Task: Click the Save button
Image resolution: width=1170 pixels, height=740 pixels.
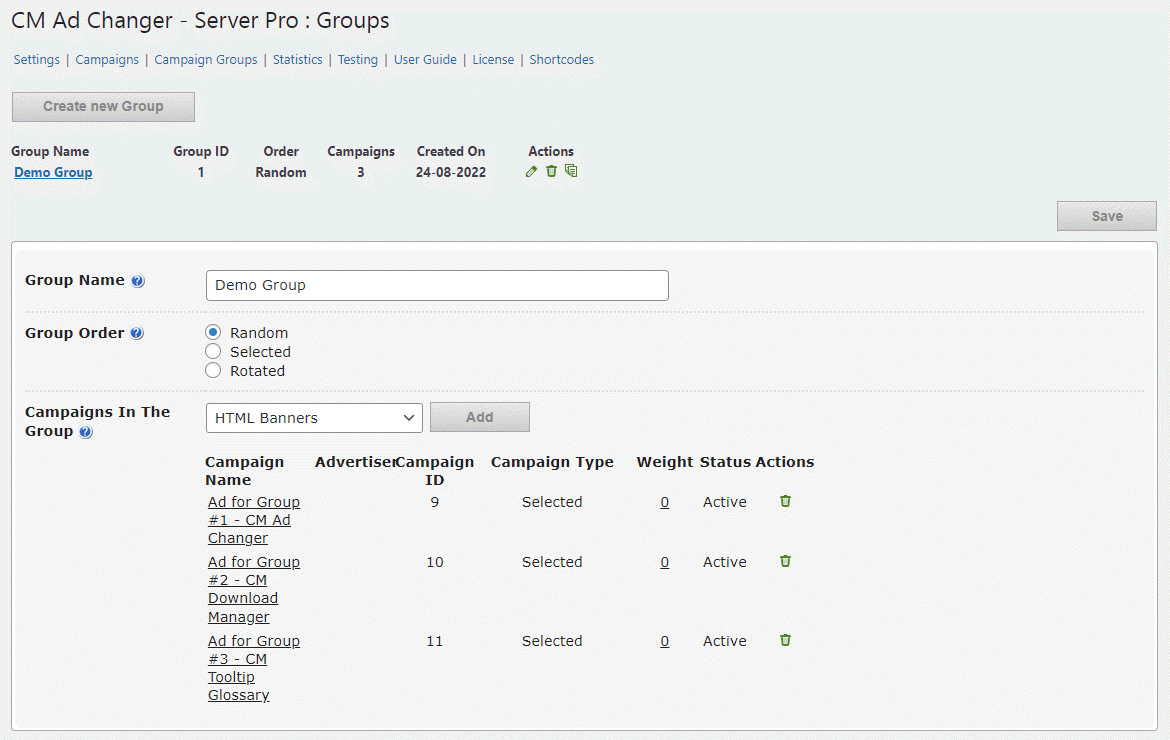Action: [x=1107, y=216]
